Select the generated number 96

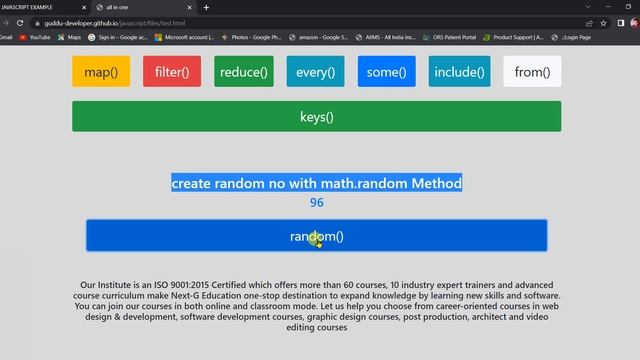pyautogui.click(x=317, y=202)
